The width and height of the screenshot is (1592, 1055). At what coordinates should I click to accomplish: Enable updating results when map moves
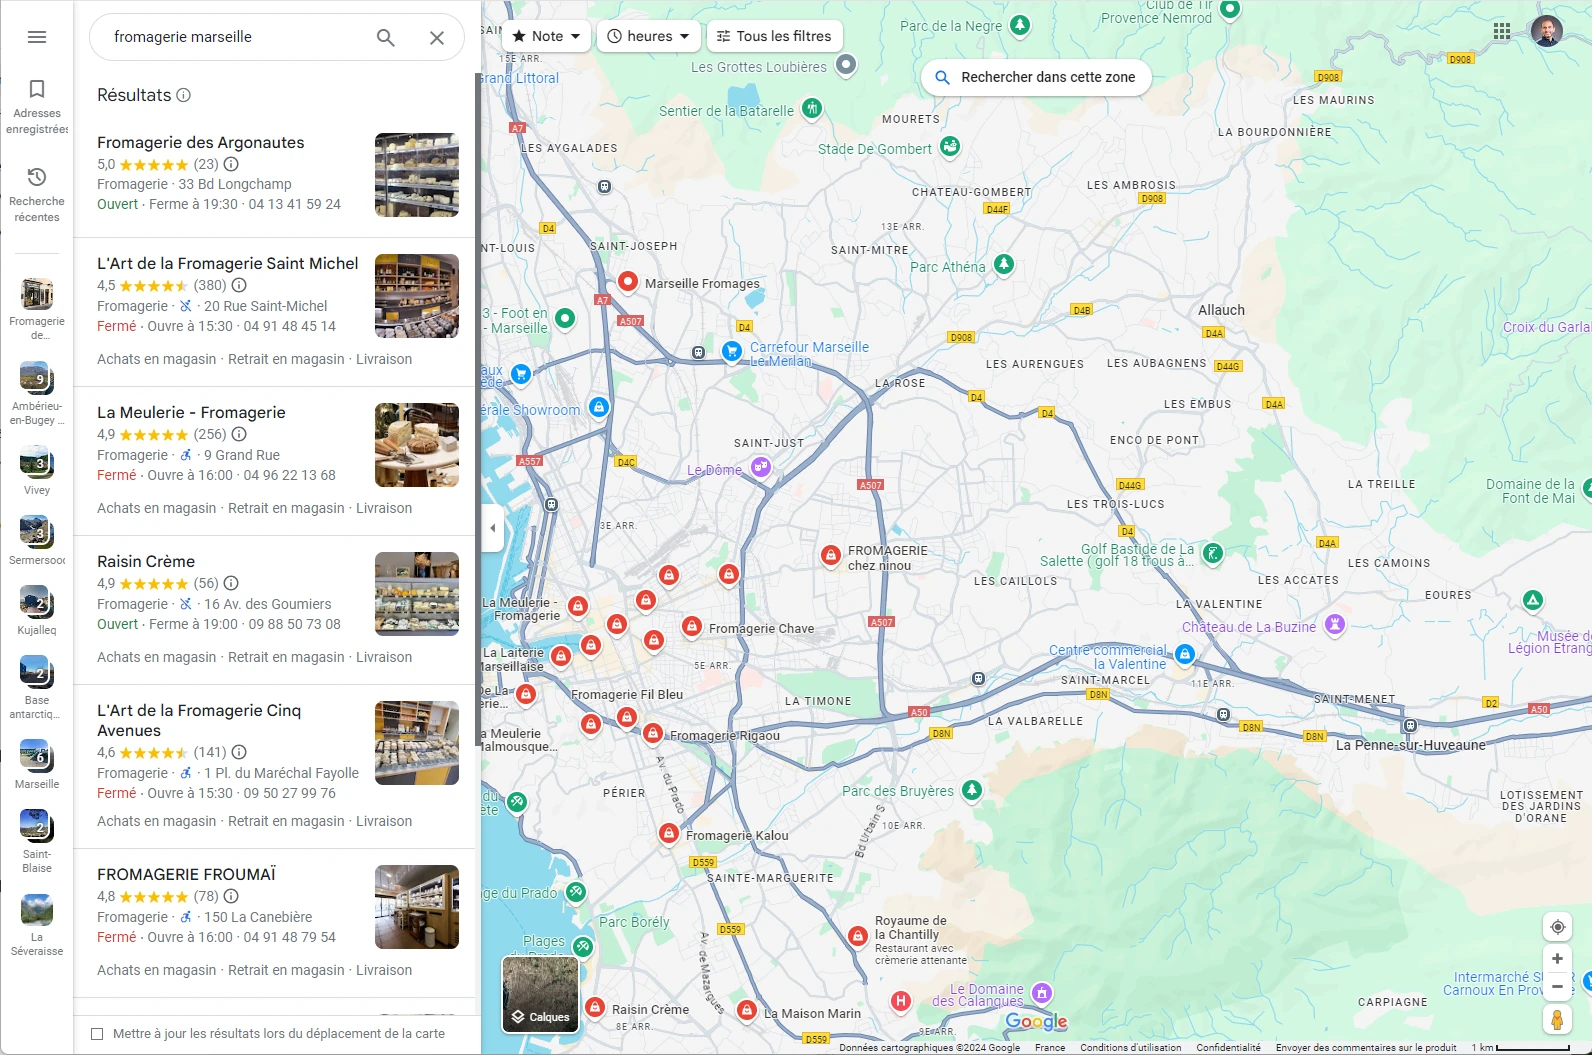pyautogui.click(x=97, y=1034)
